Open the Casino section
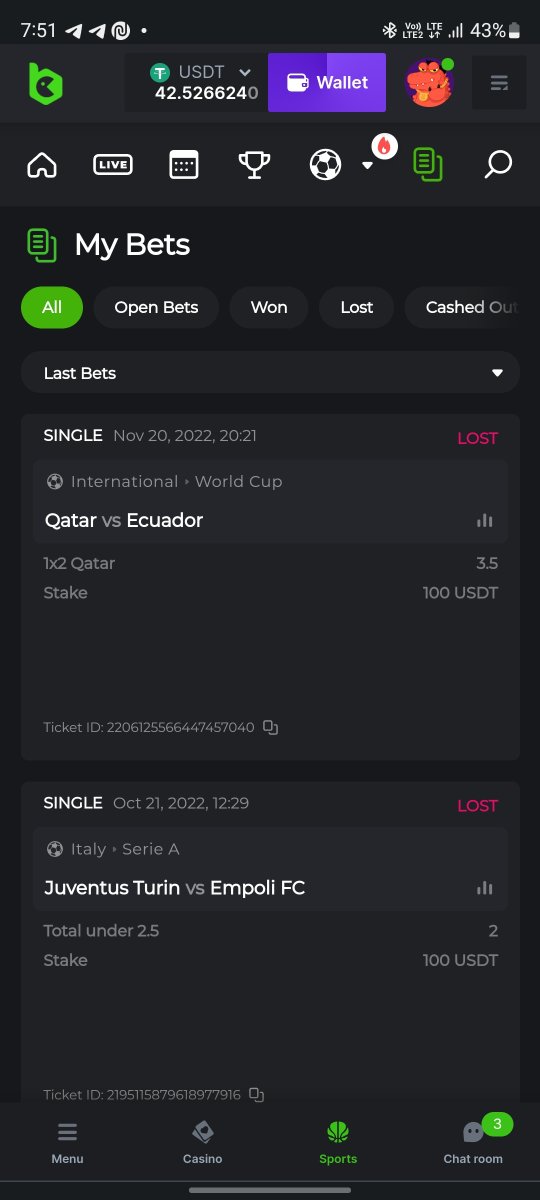Screen dimensions: 540x1200 [x=202, y=1143]
